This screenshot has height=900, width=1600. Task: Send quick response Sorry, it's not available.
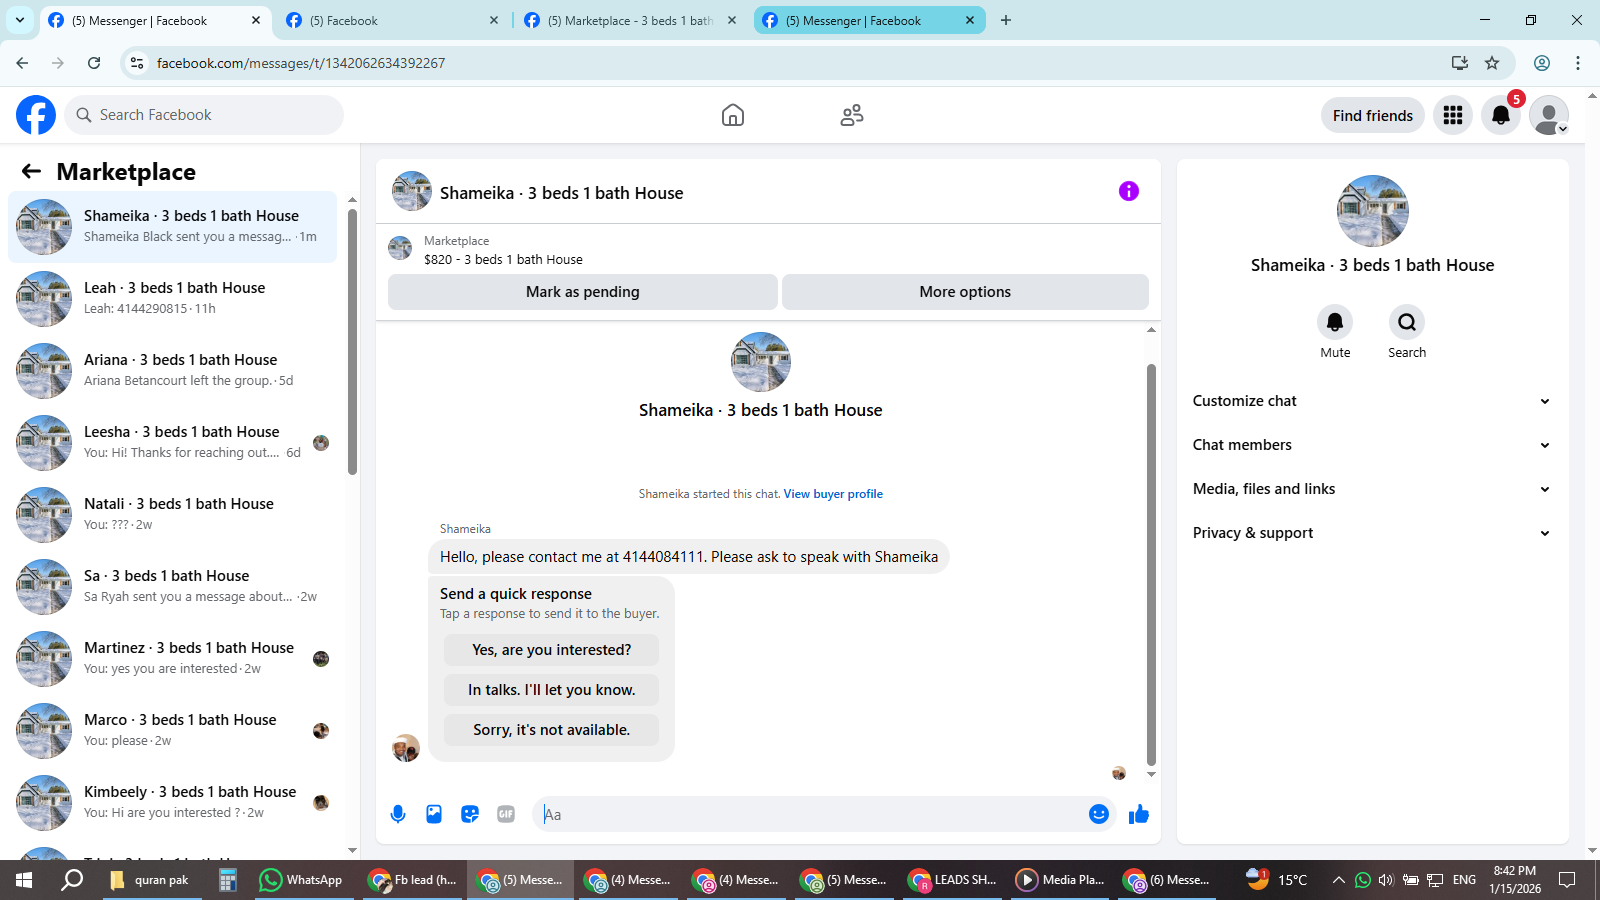pyautogui.click(x=551, y=730)
